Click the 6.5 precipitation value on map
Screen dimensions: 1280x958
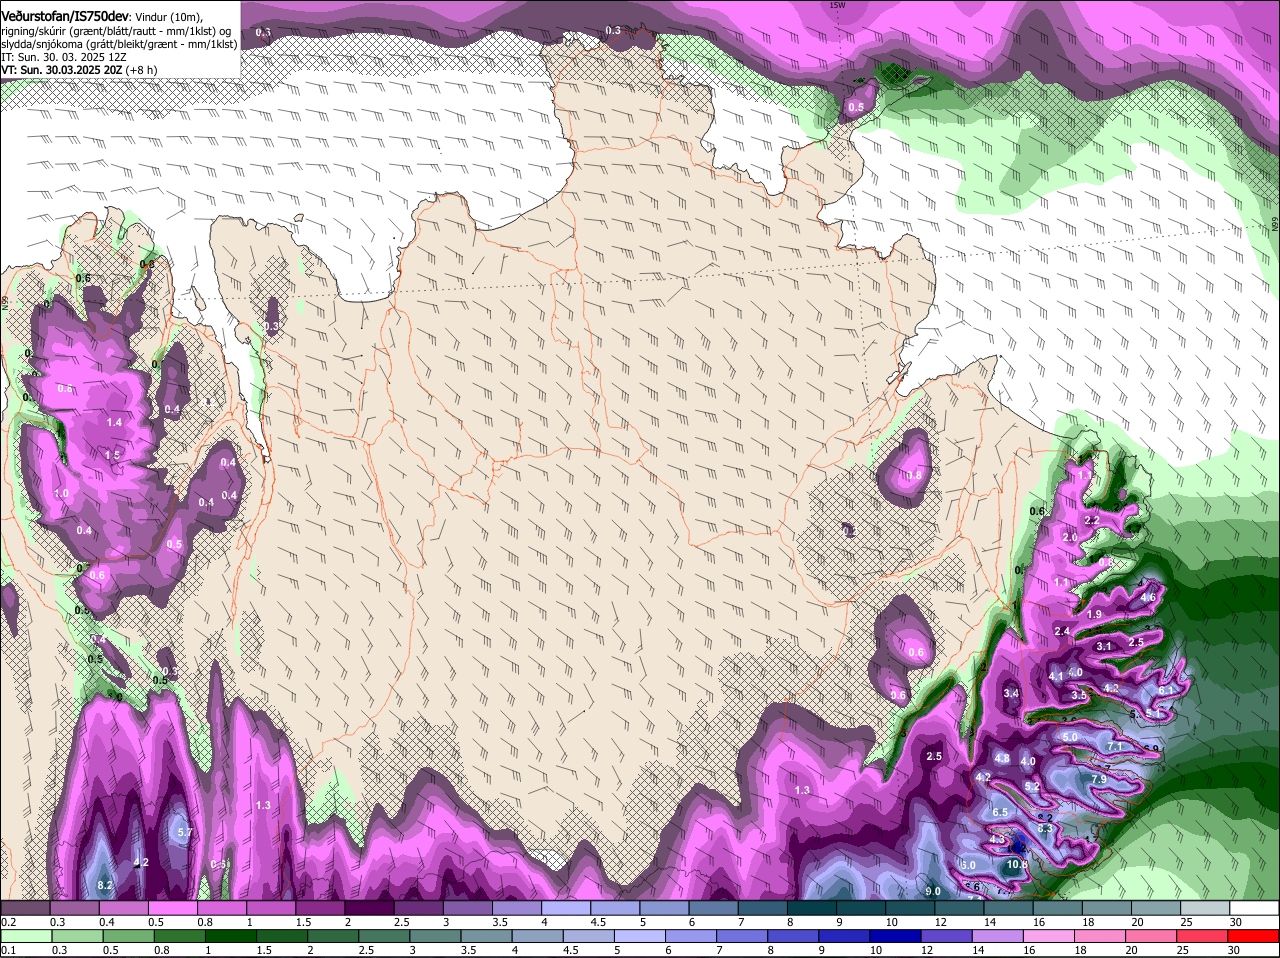pyautogui.click(x=1000, y=812)
